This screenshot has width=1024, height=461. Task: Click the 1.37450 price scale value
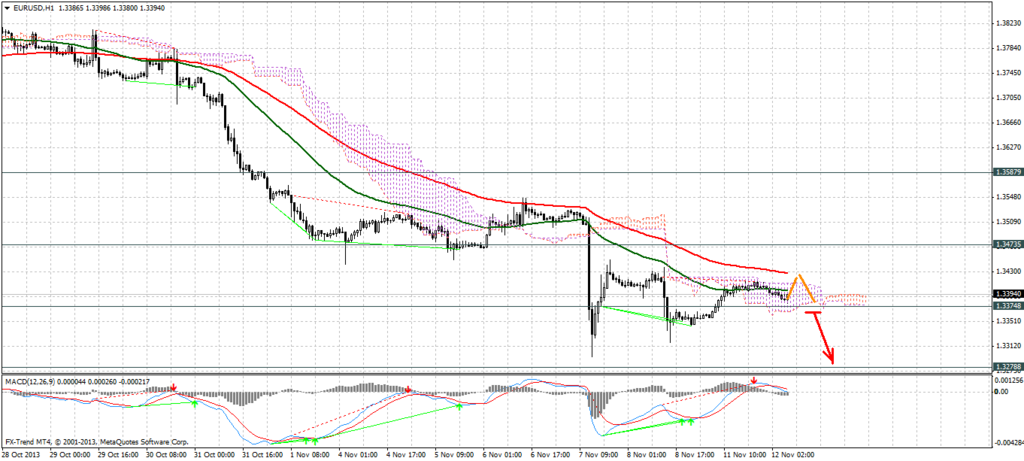pyautogui.click(x=1008, y=73)
